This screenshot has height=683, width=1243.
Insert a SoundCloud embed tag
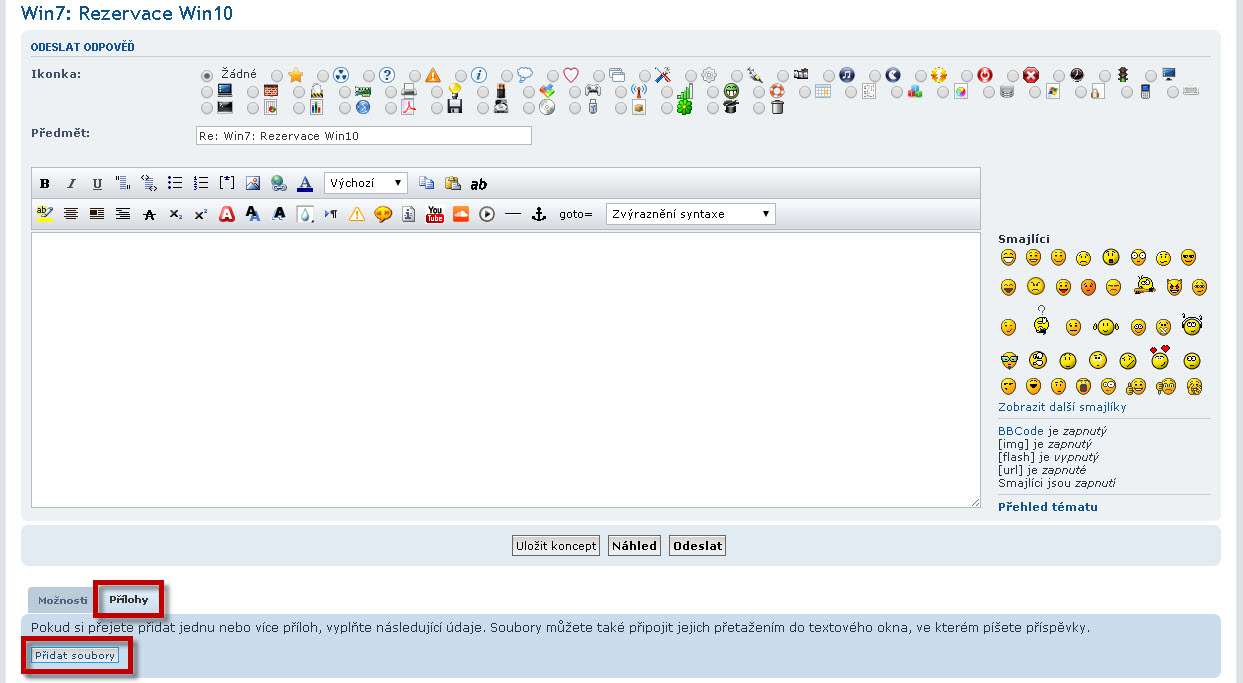point(461,214)
